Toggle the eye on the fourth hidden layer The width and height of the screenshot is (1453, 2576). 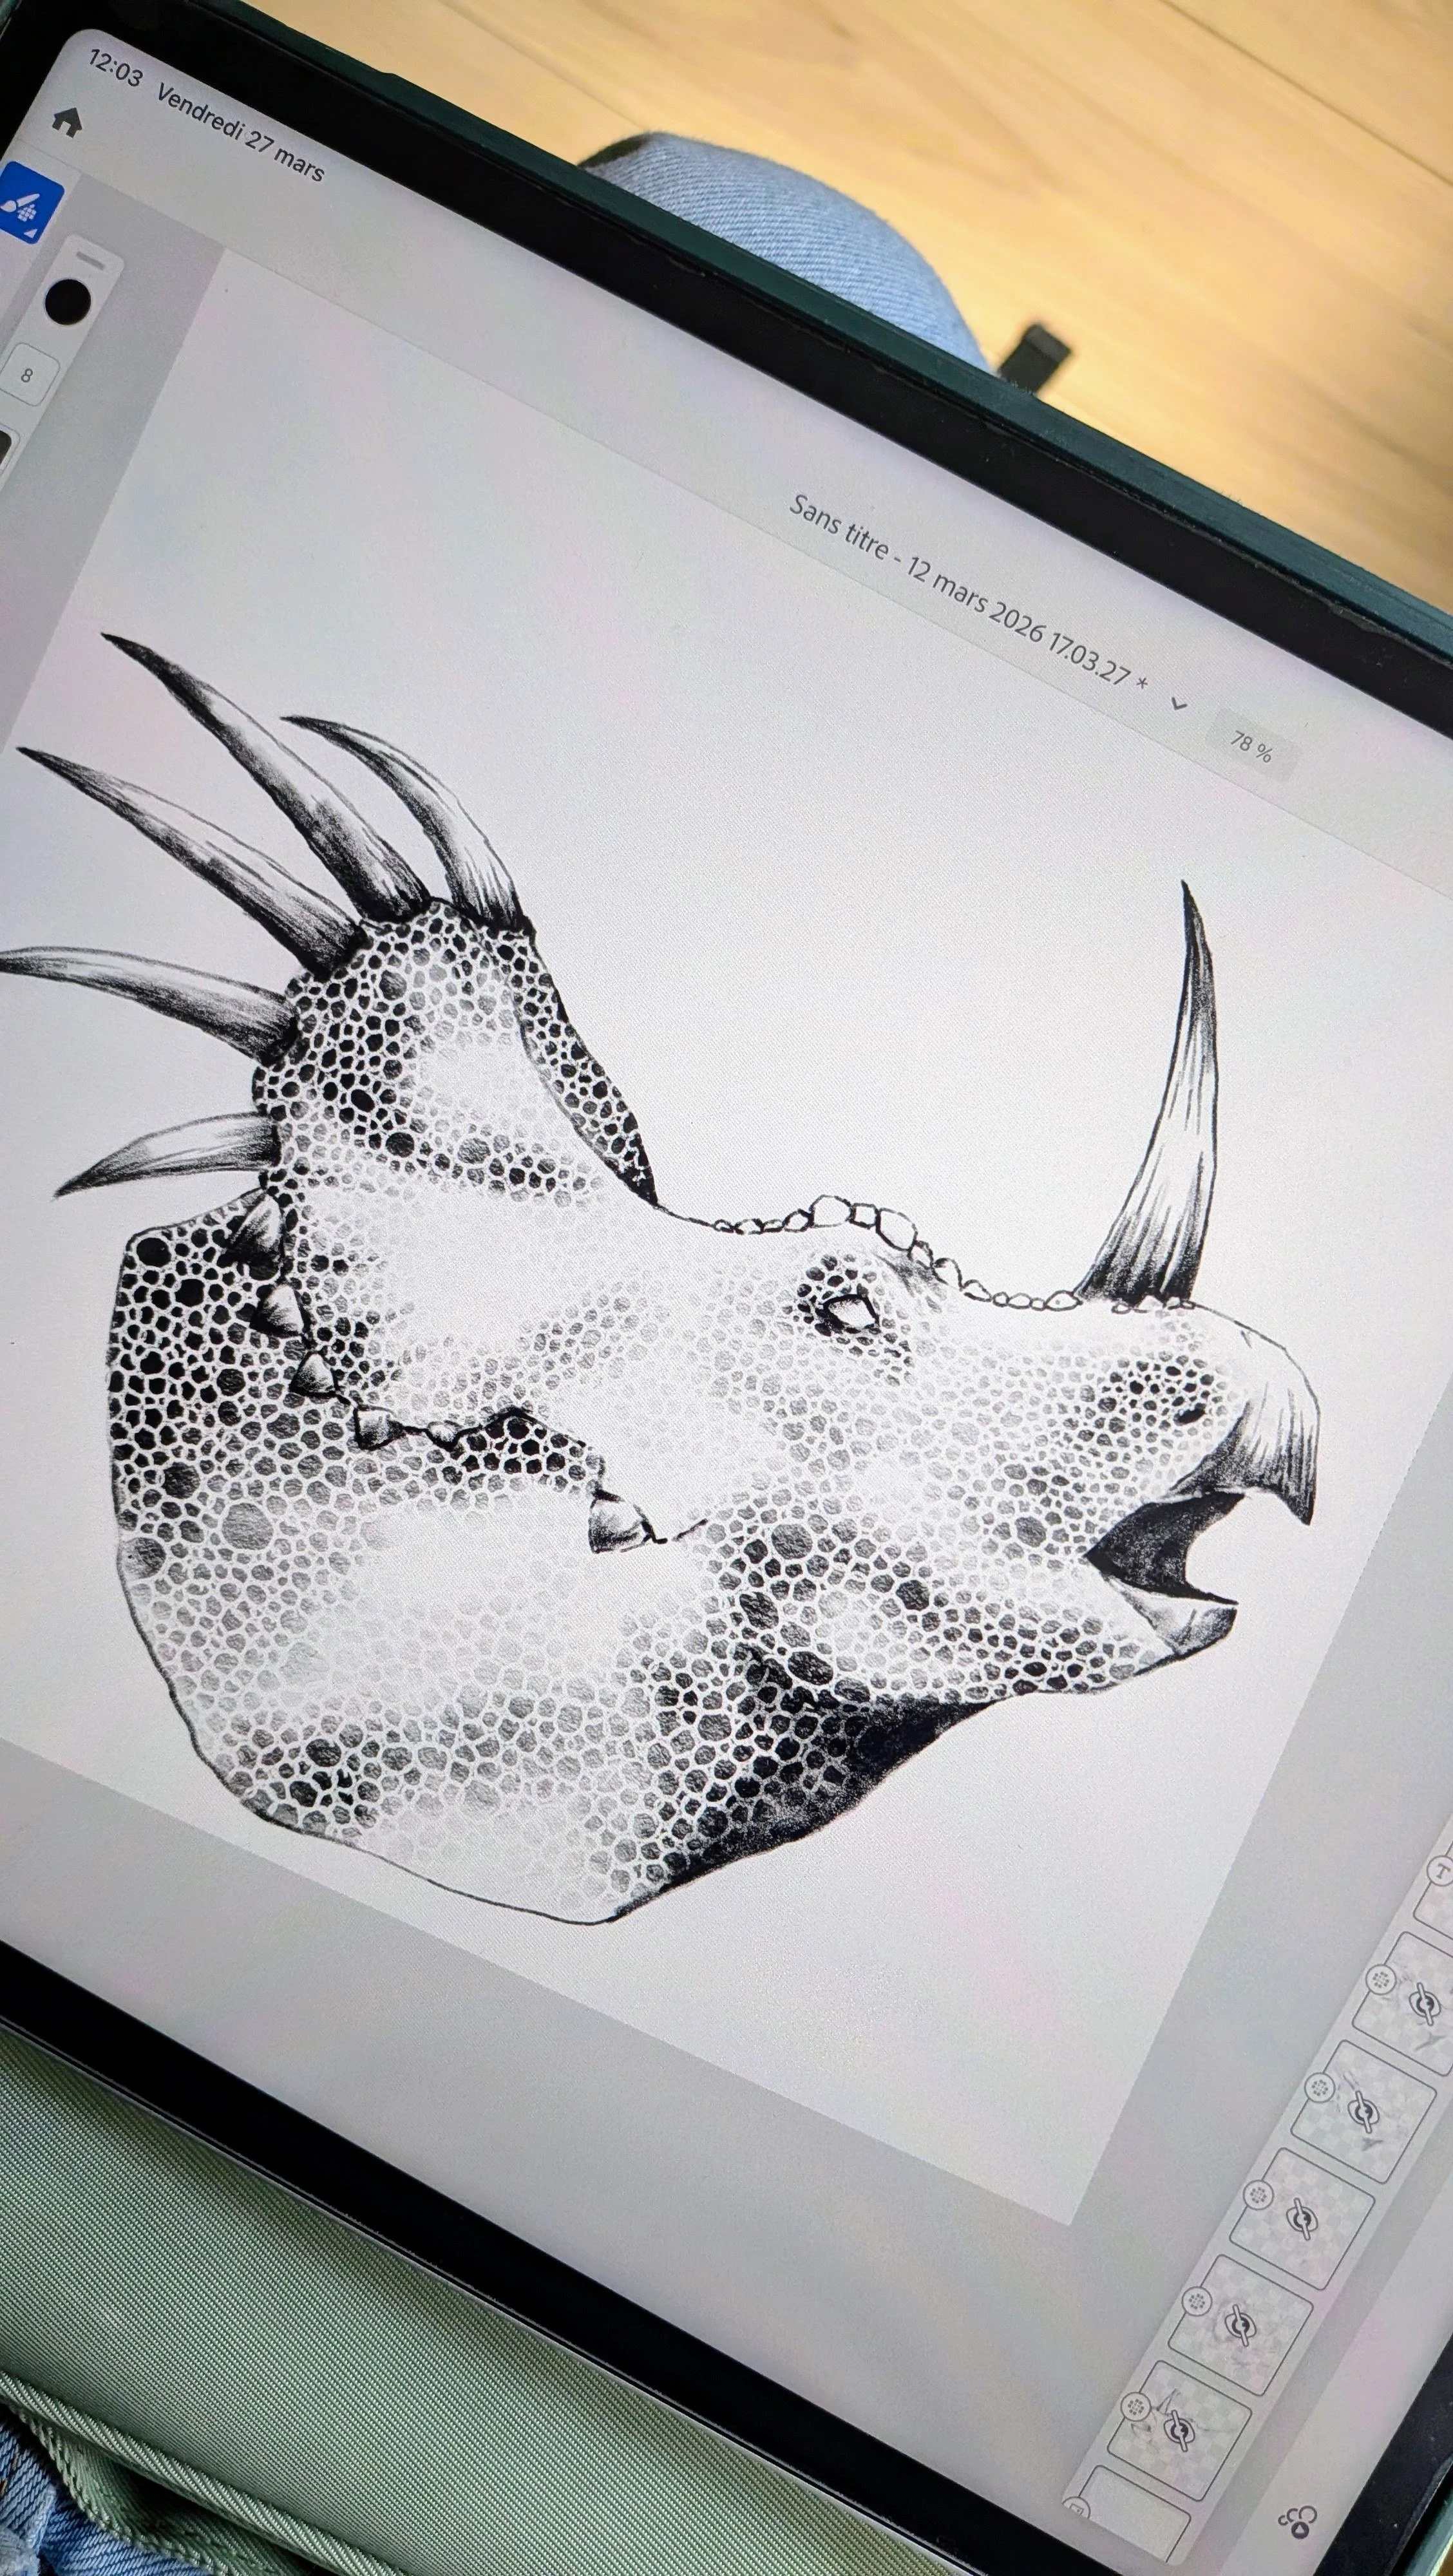(1240, 2325)
